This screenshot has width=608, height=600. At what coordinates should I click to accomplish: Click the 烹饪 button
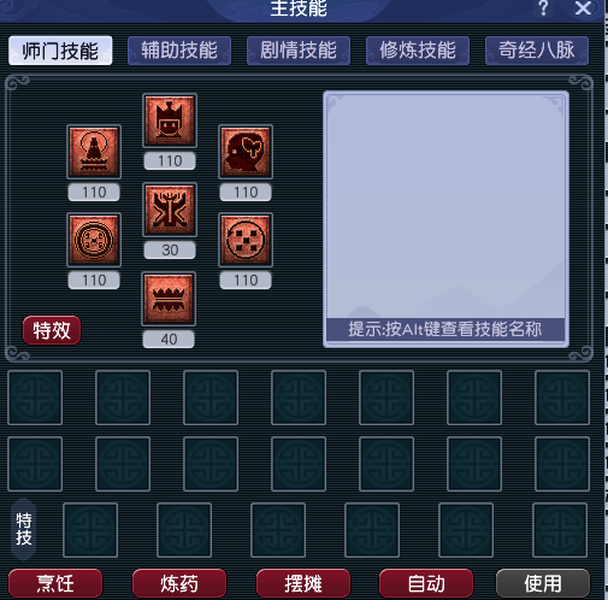(55, 583)
